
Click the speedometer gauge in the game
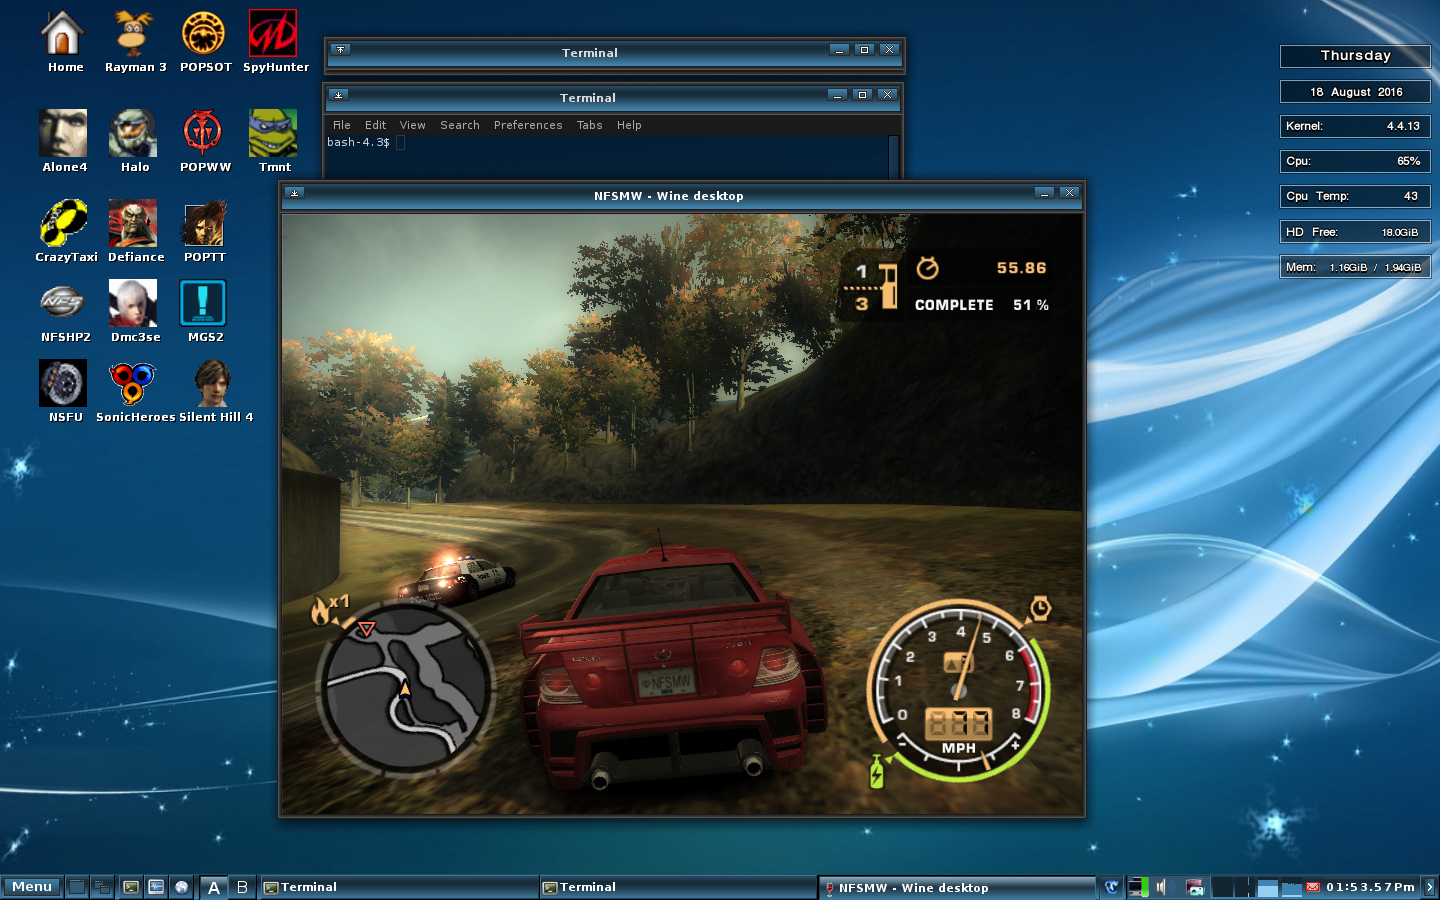click(x=958, y=691)
